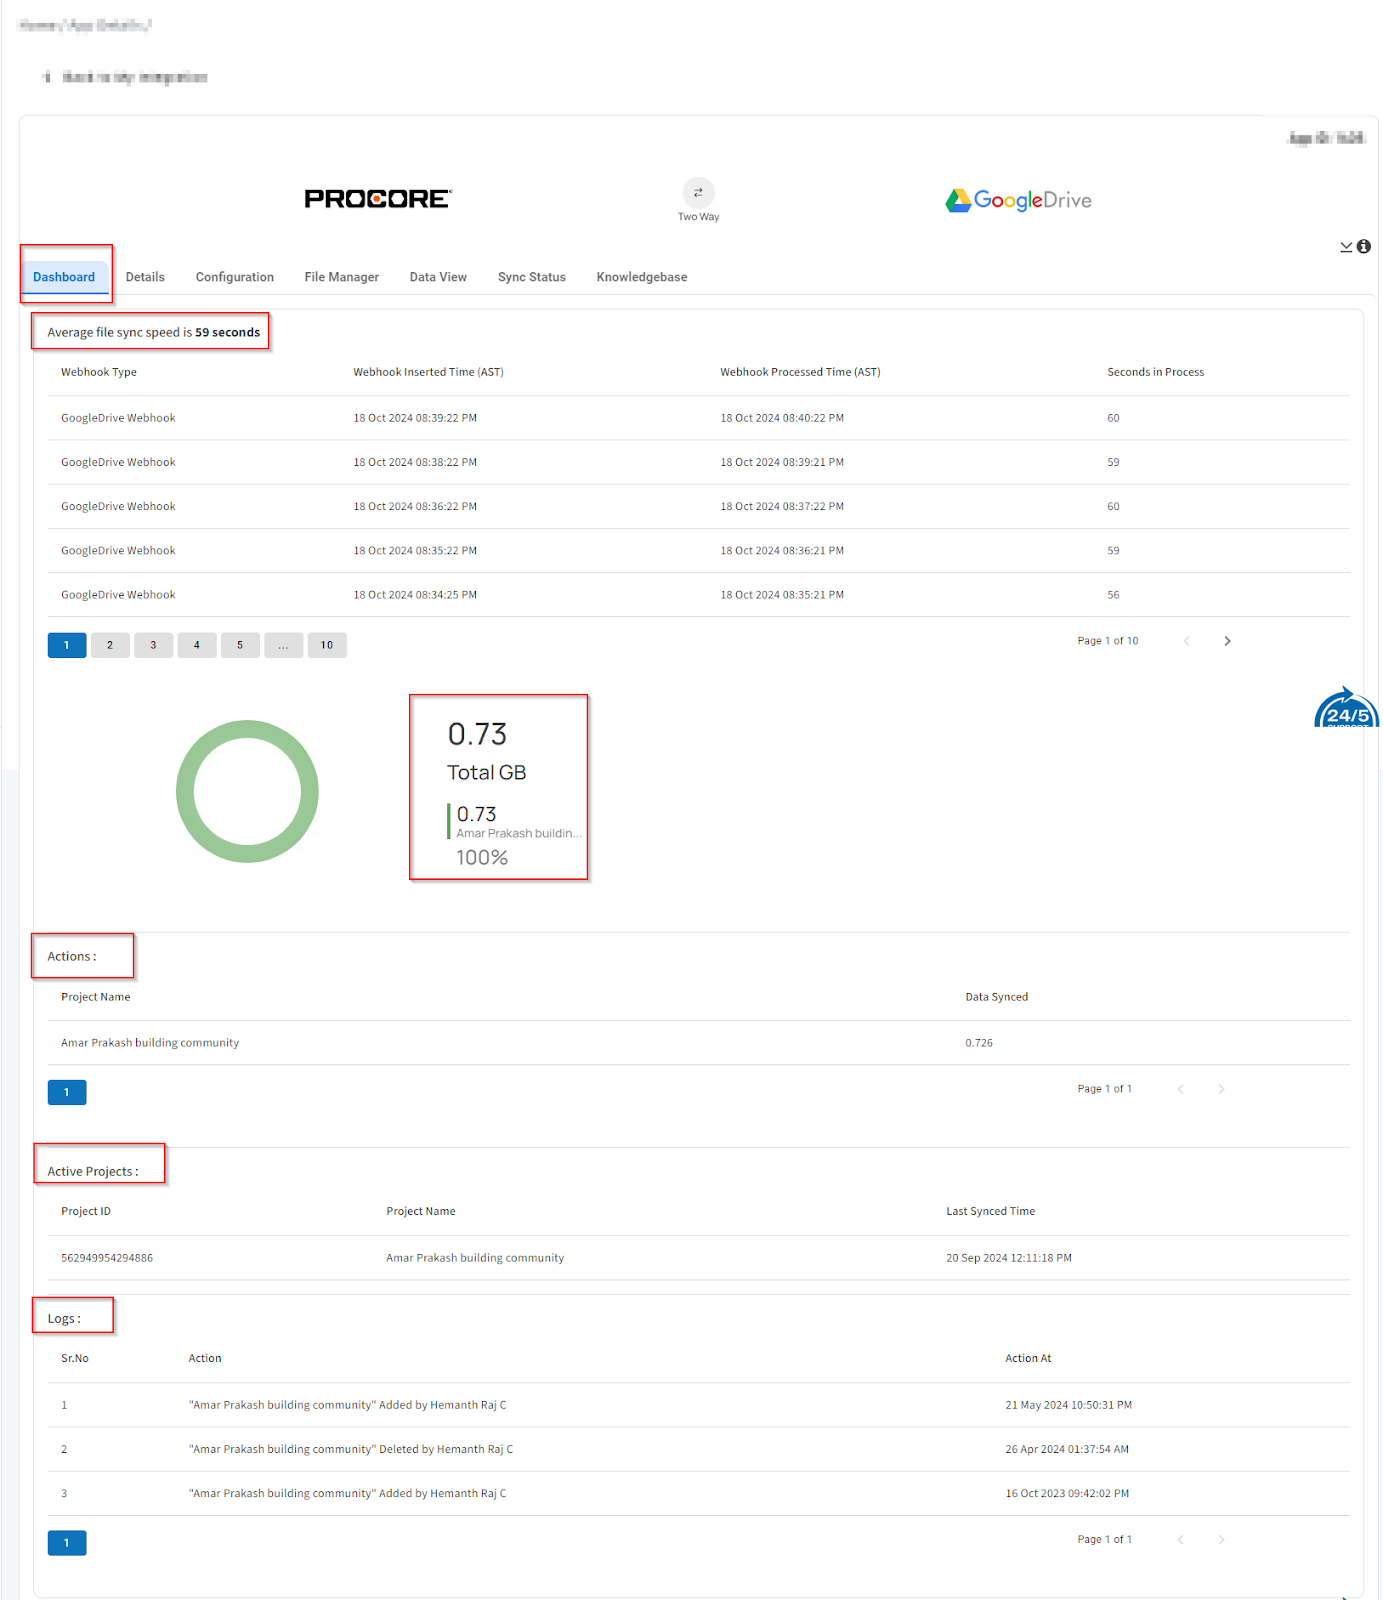Click previous arrow in Logs pagination

coord(1180,1540)
